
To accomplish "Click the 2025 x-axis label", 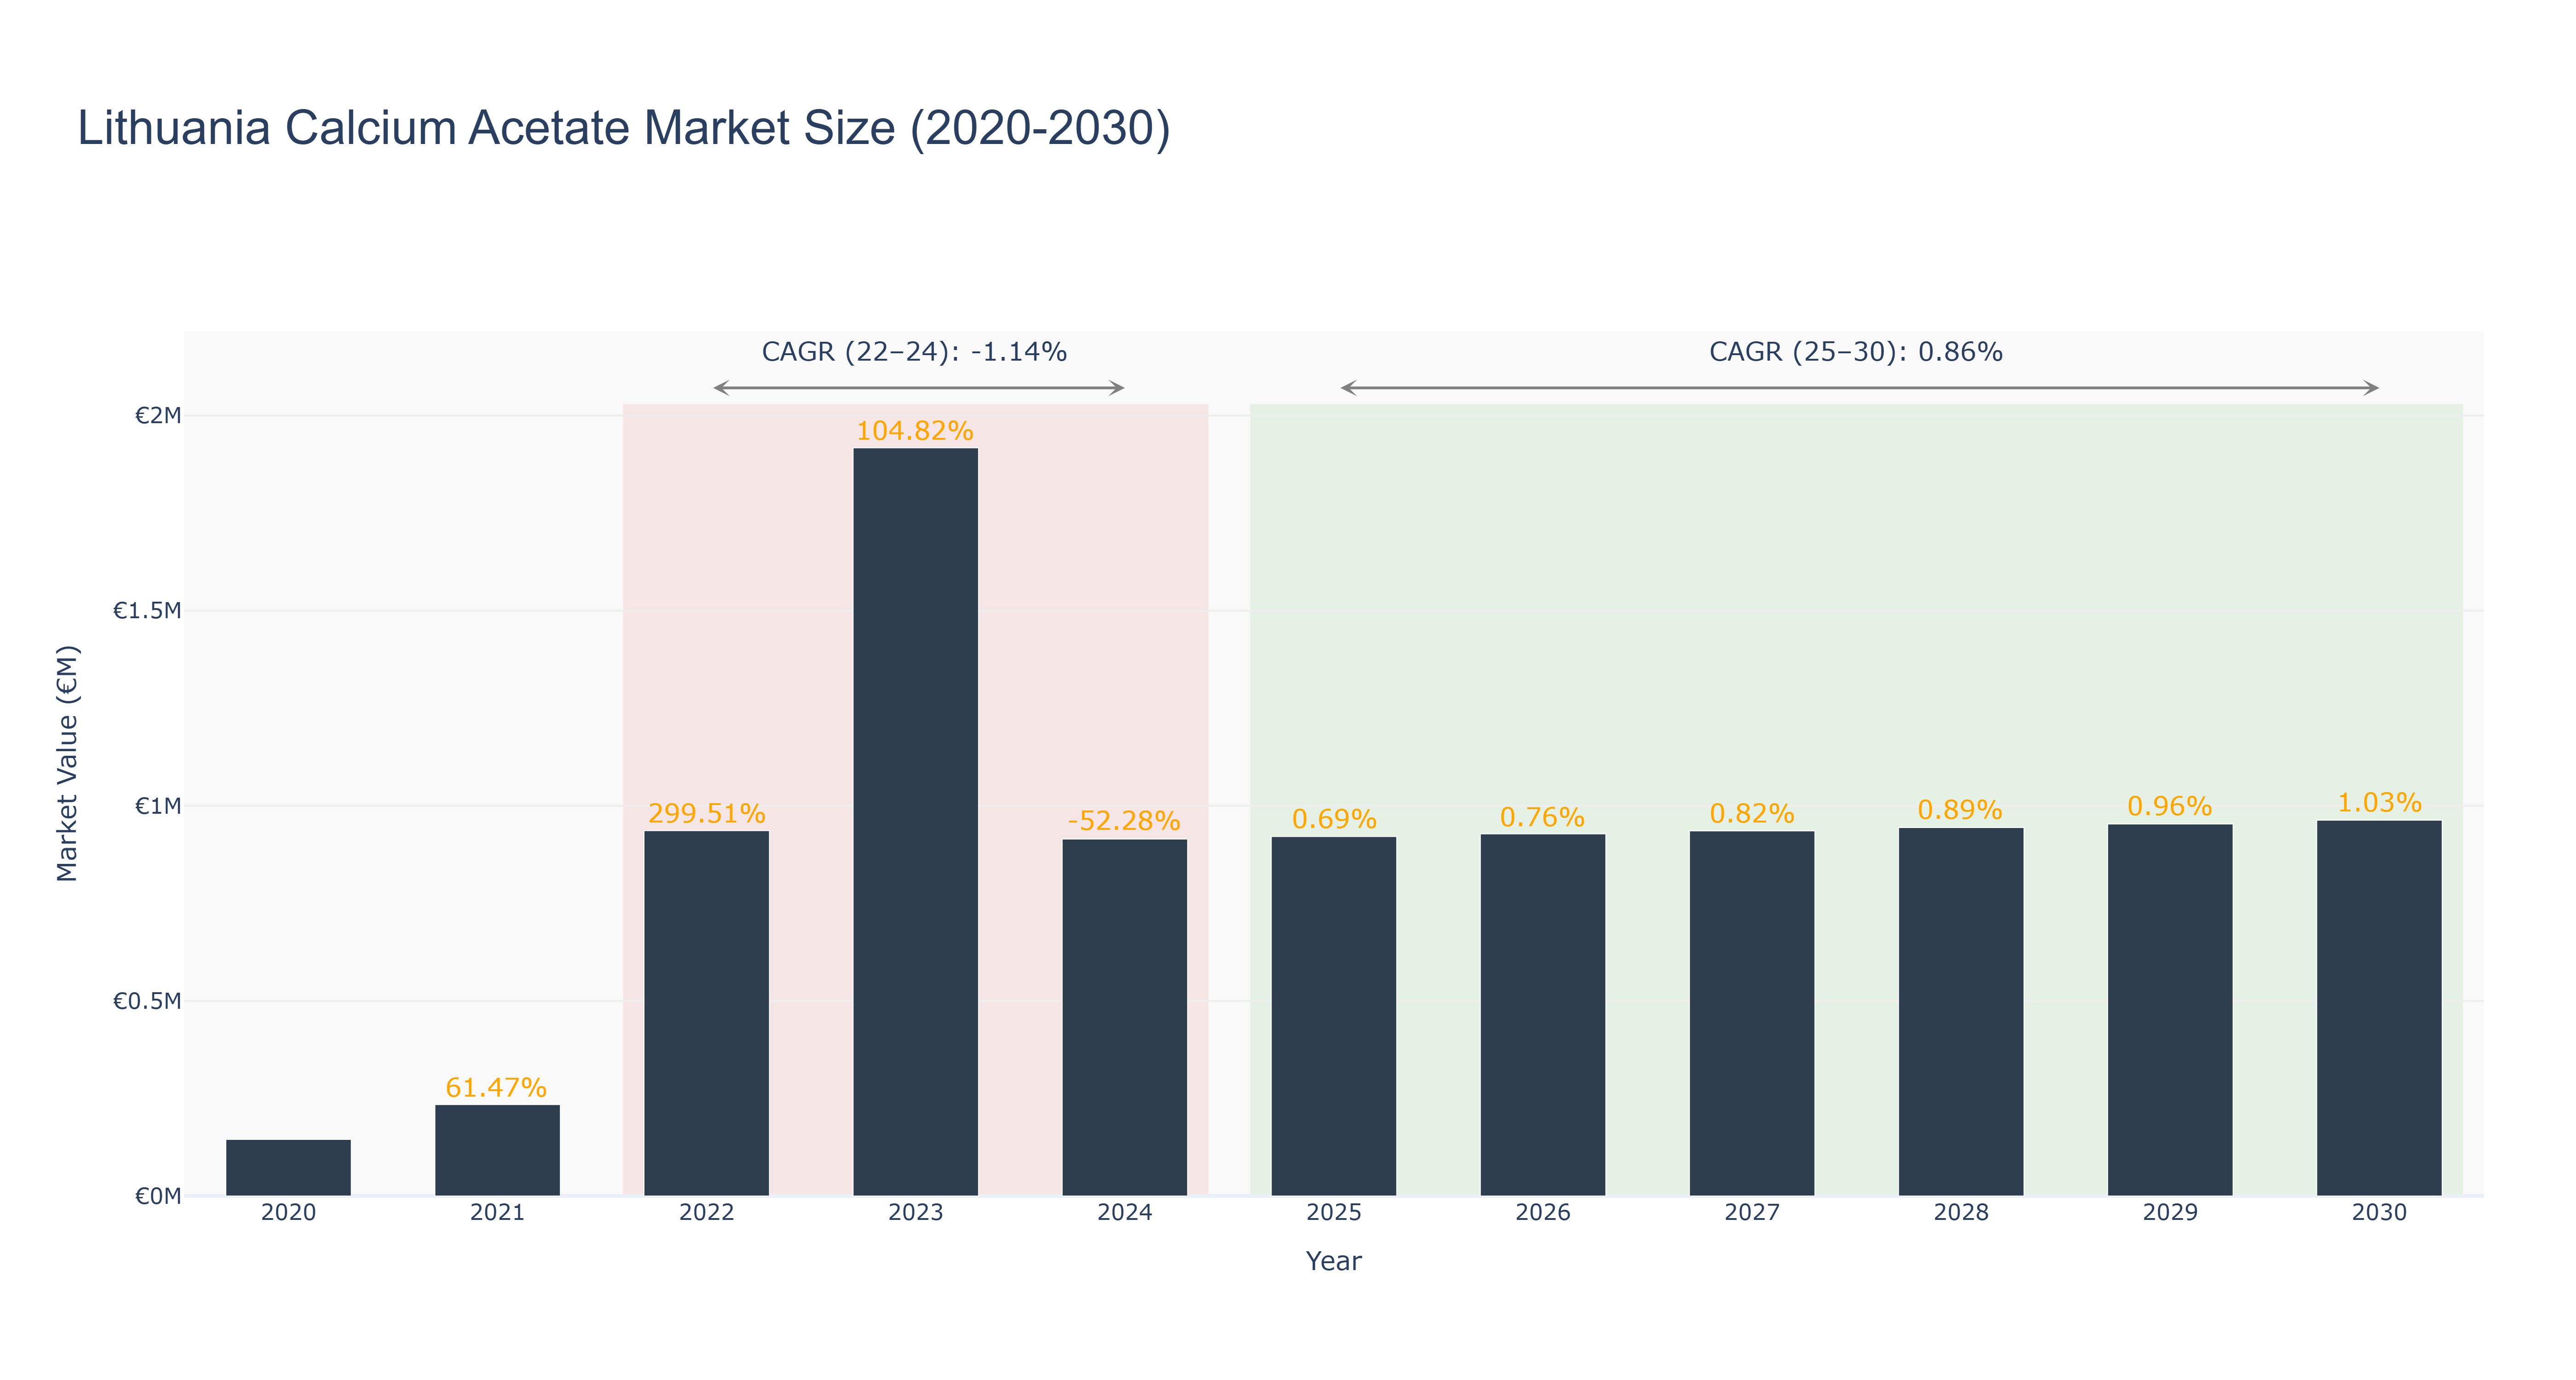I will [1333, 1212].
